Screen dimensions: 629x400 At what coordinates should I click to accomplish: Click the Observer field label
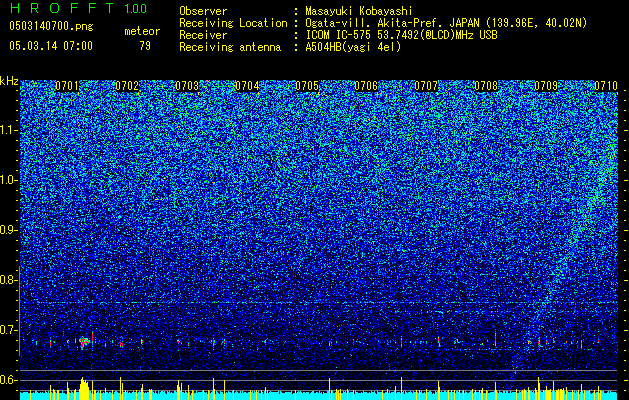click(203, 11)
